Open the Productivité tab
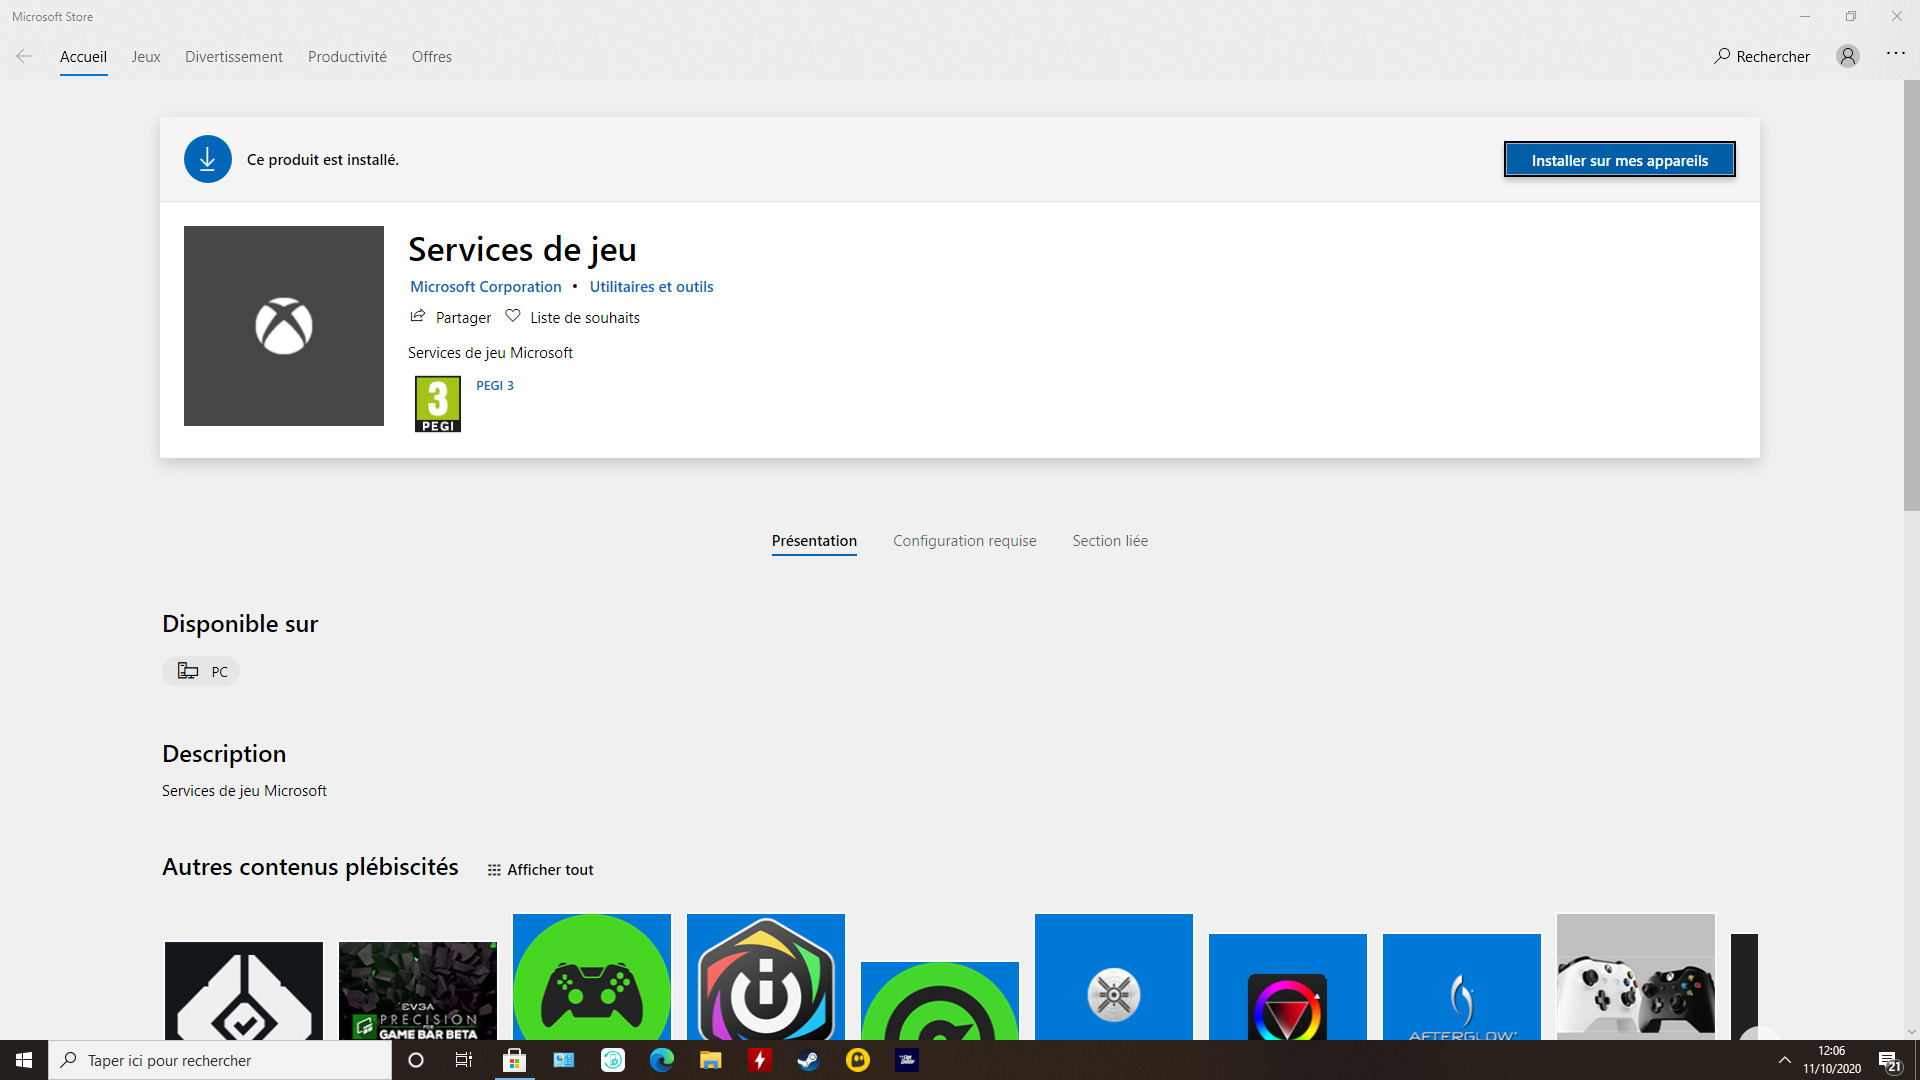This screenshot has height=1080, width=1920. tap(347, 57)
